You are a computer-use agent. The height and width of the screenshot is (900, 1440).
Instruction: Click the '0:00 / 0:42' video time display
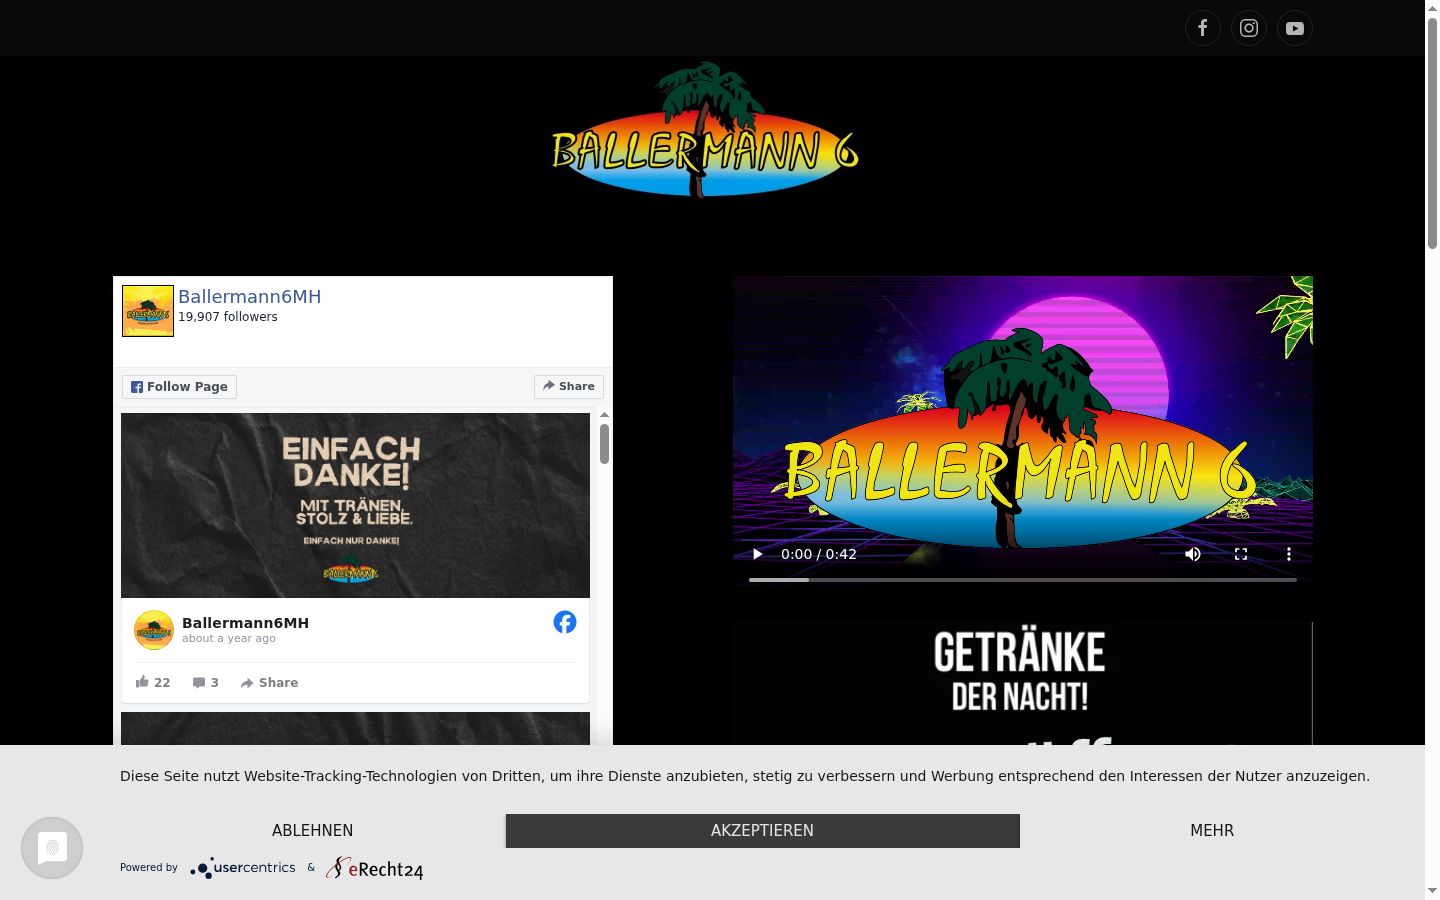coord(819,554)
